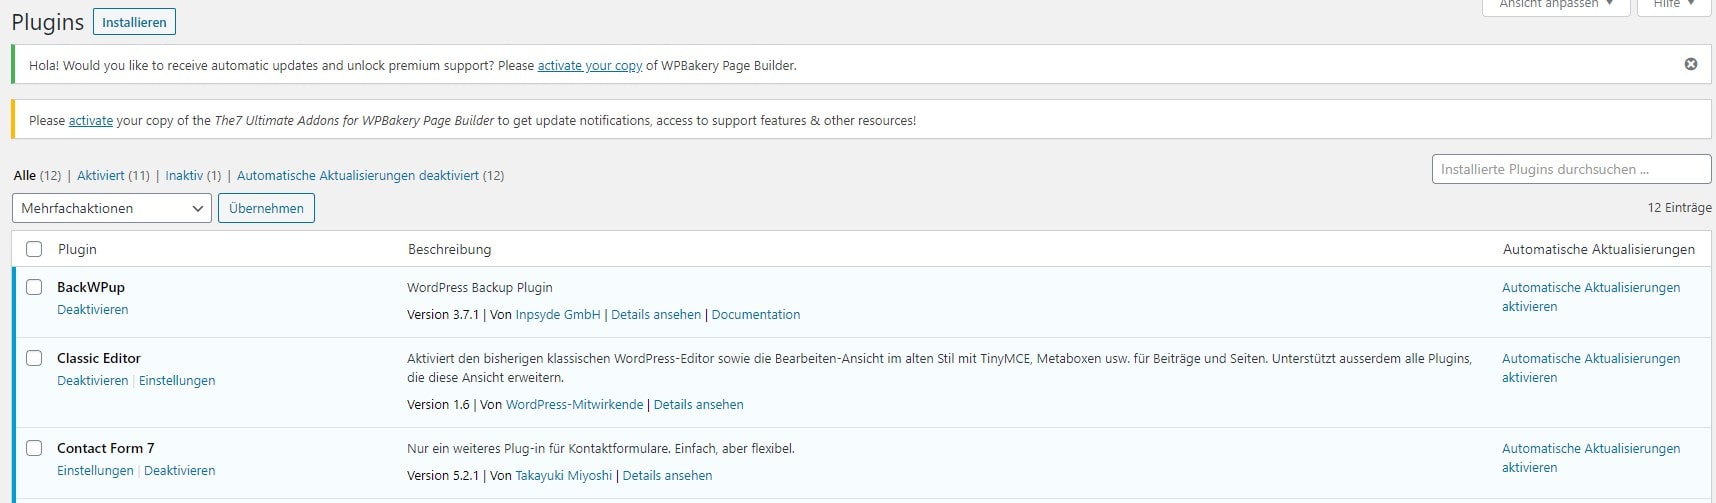Viewport: 1716px width, 503px height.
Task: Deactivate the Classic Editor plugin
Action: [x=93, y=380]
